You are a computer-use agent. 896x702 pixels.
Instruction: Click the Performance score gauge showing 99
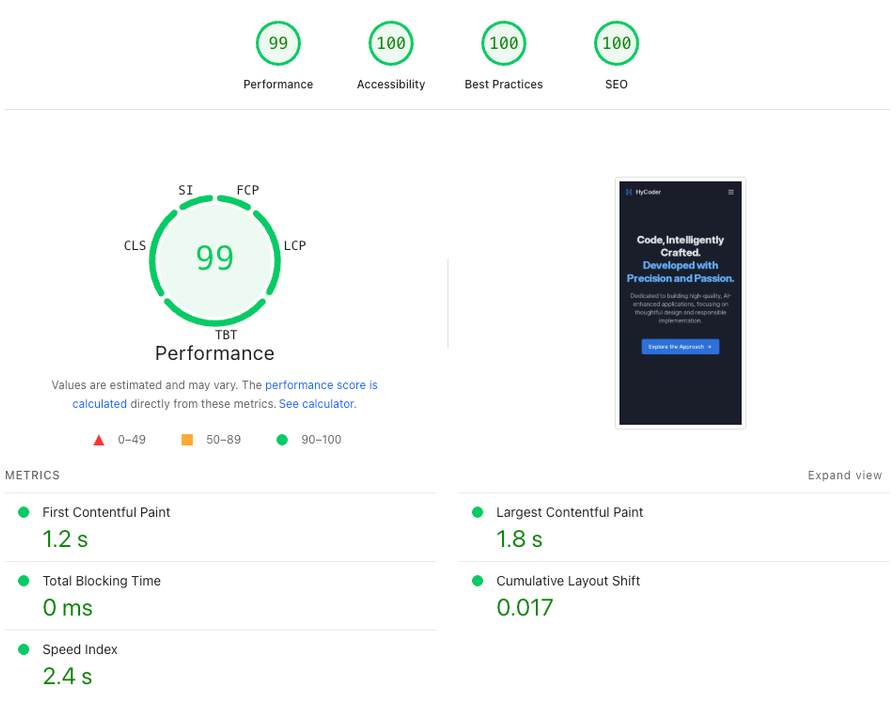tap(278, 43)
